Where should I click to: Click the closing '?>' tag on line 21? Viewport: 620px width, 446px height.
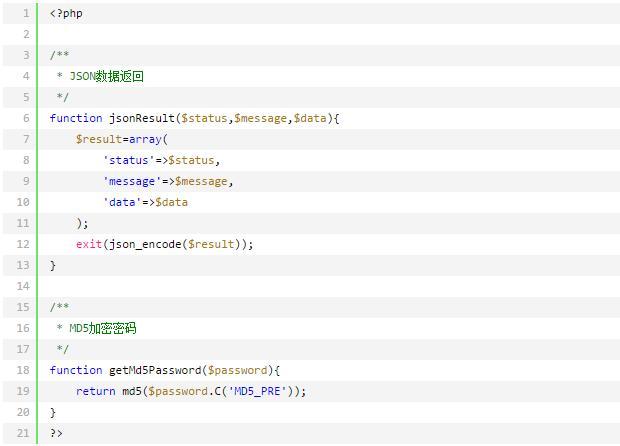(56, 433)
